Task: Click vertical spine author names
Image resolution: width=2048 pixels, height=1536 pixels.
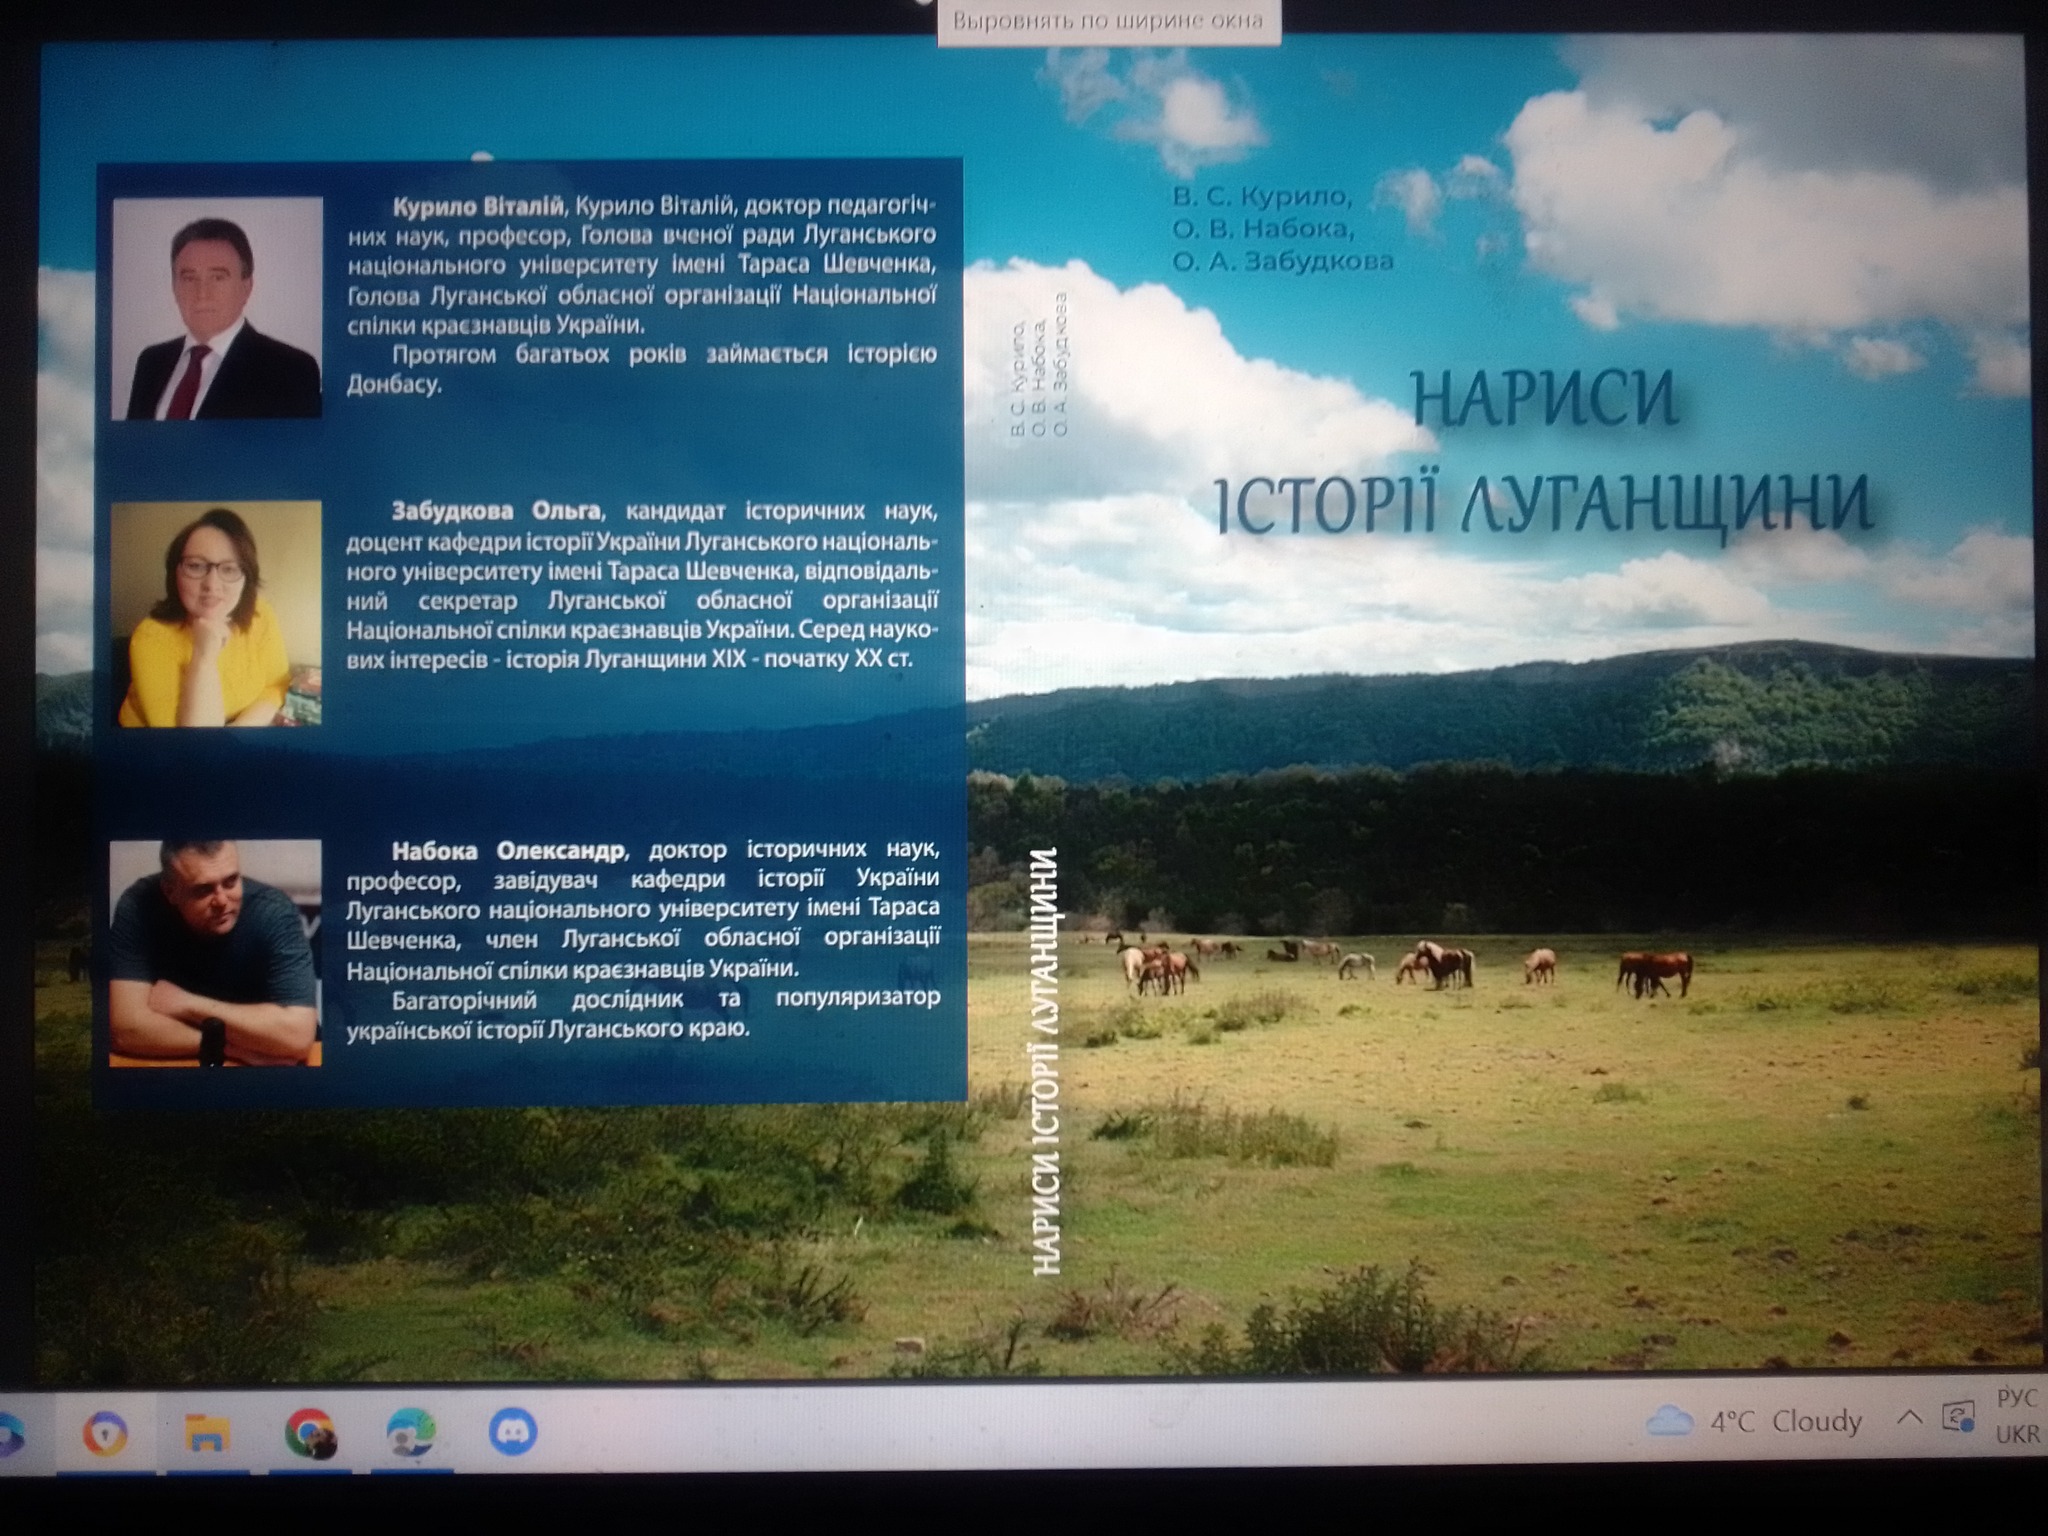Action: point(1038,365)
